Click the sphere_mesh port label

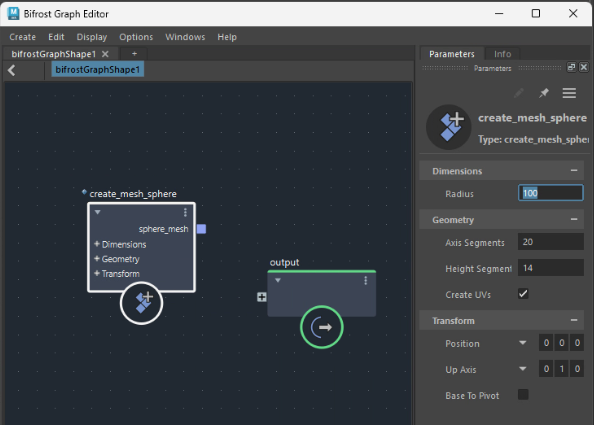(x=163, y=229)
